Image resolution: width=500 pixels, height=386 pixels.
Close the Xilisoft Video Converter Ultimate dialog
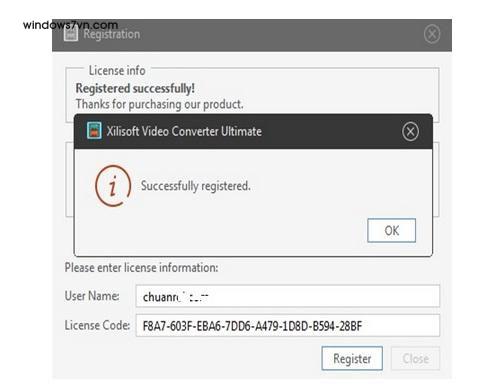point(410,131)
